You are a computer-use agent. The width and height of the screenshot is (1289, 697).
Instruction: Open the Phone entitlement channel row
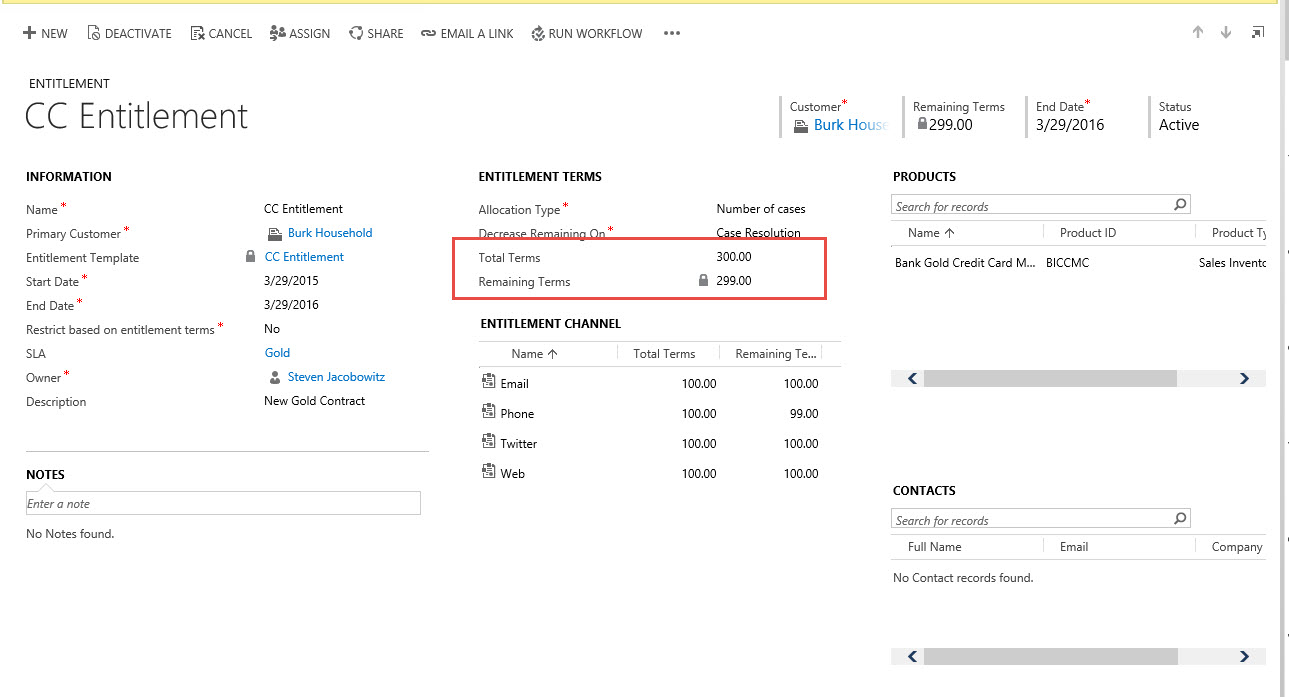[517, 414]
